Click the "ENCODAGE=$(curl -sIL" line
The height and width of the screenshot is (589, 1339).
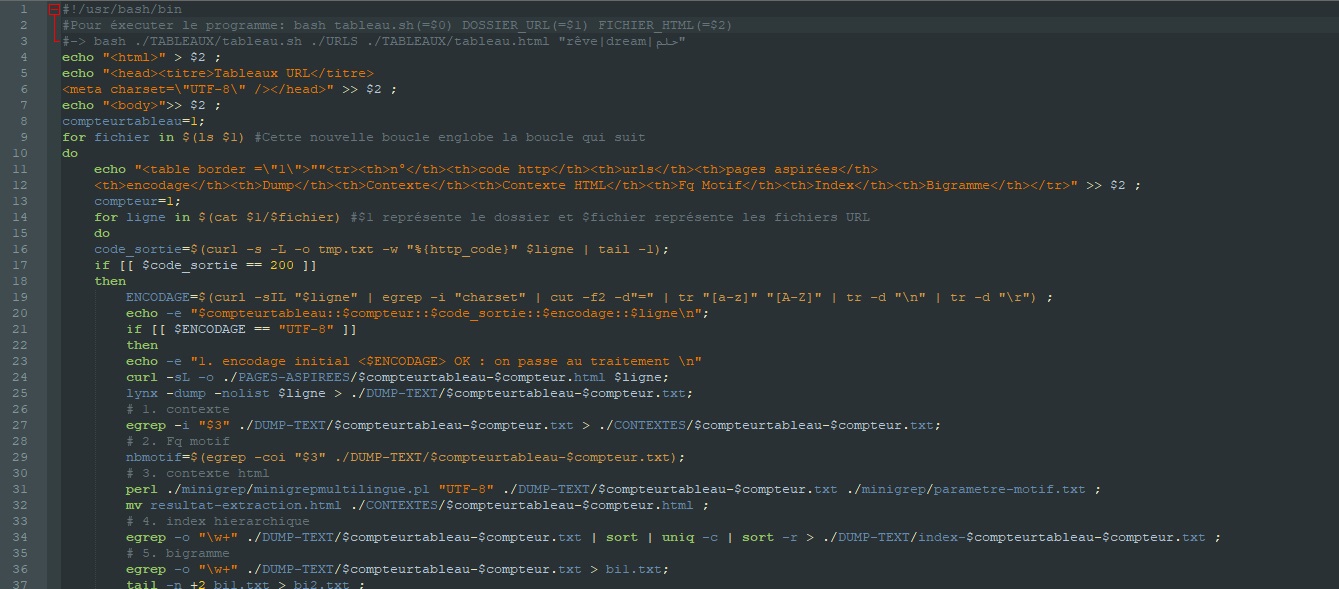pyautogui.click(x=590, y=297)
